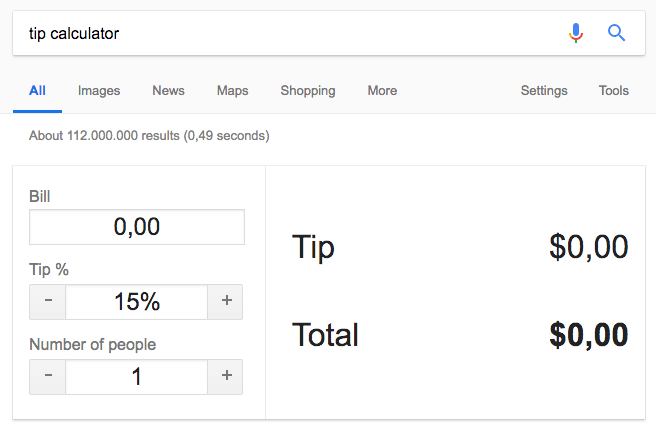
Task: Switch to the Images tab
Action: tap(99, 90)
